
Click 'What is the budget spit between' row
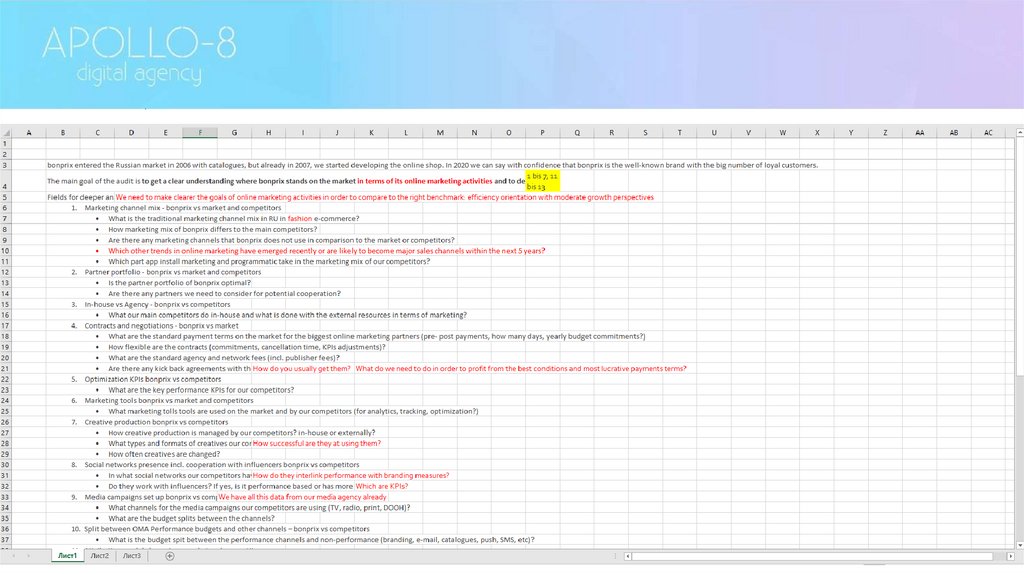[x=321, y=540]
